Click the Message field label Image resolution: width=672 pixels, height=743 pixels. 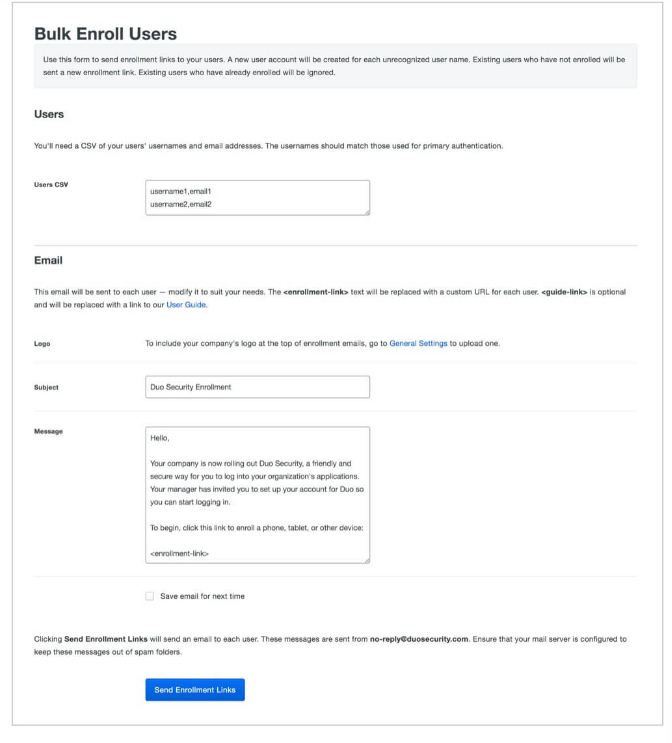(48, 431)
